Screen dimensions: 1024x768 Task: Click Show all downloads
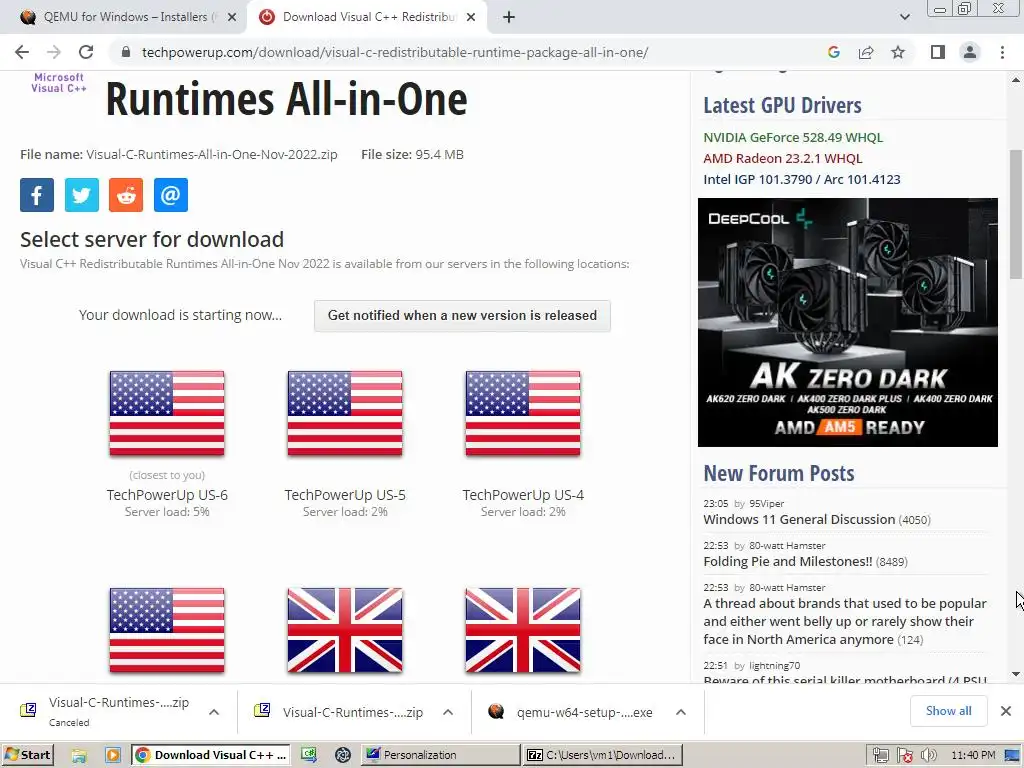[948, 711]
